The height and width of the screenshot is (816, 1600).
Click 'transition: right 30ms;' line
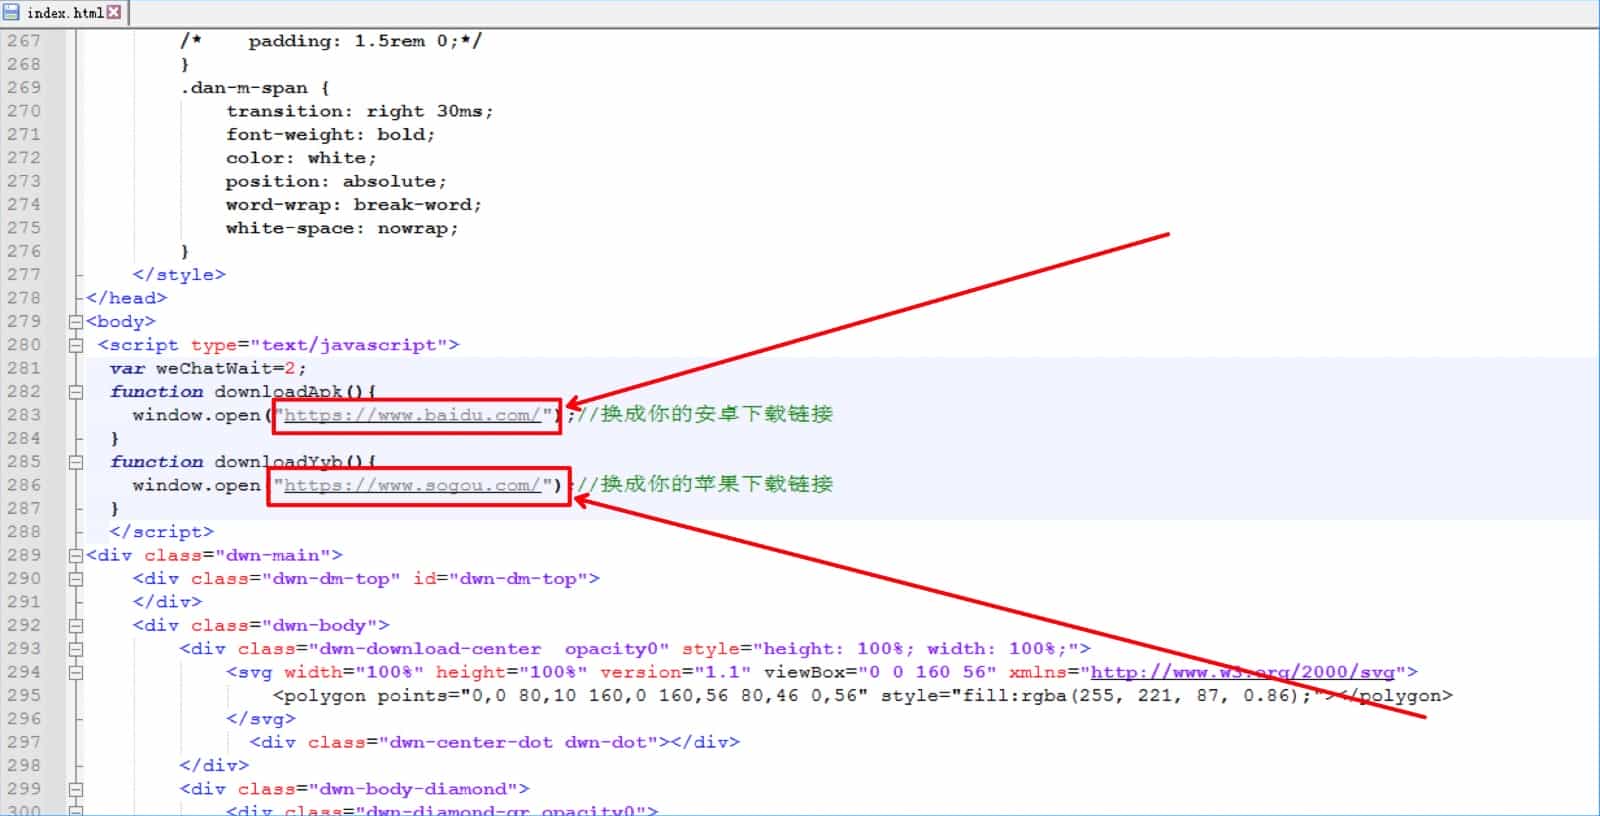[360, 111]
